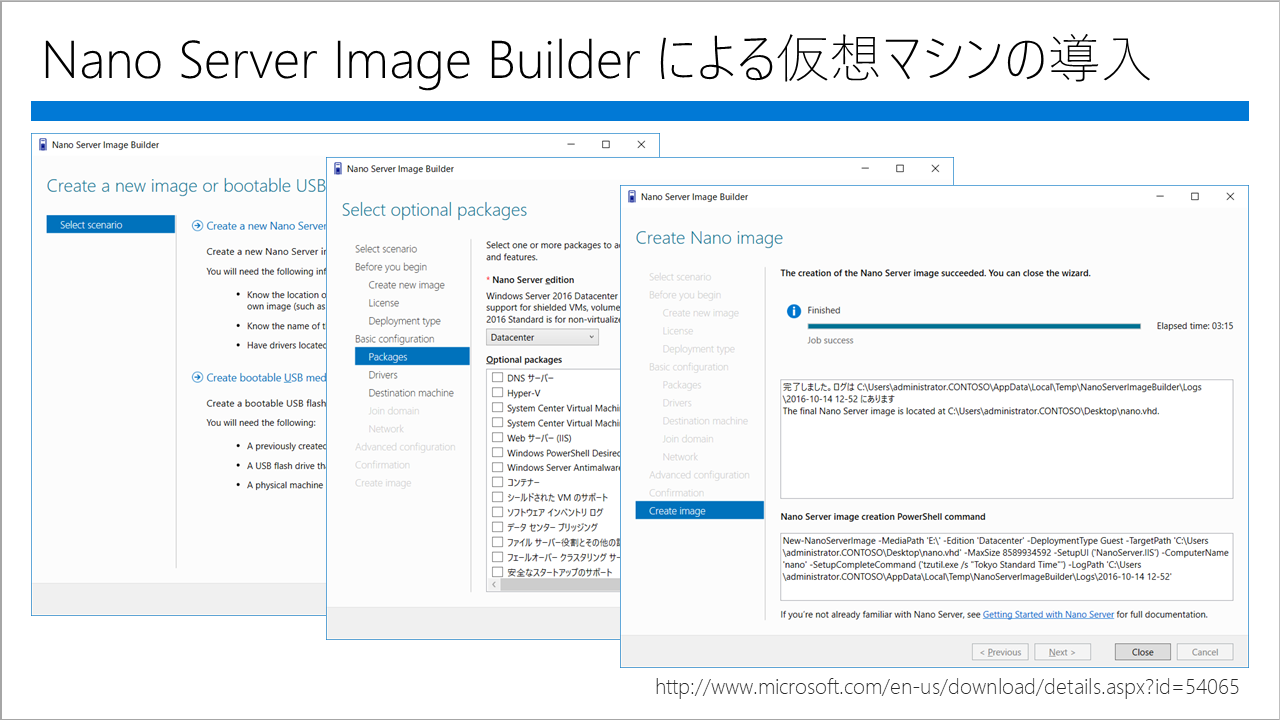Minimize the Create Nano image window

click(1158, 197)
